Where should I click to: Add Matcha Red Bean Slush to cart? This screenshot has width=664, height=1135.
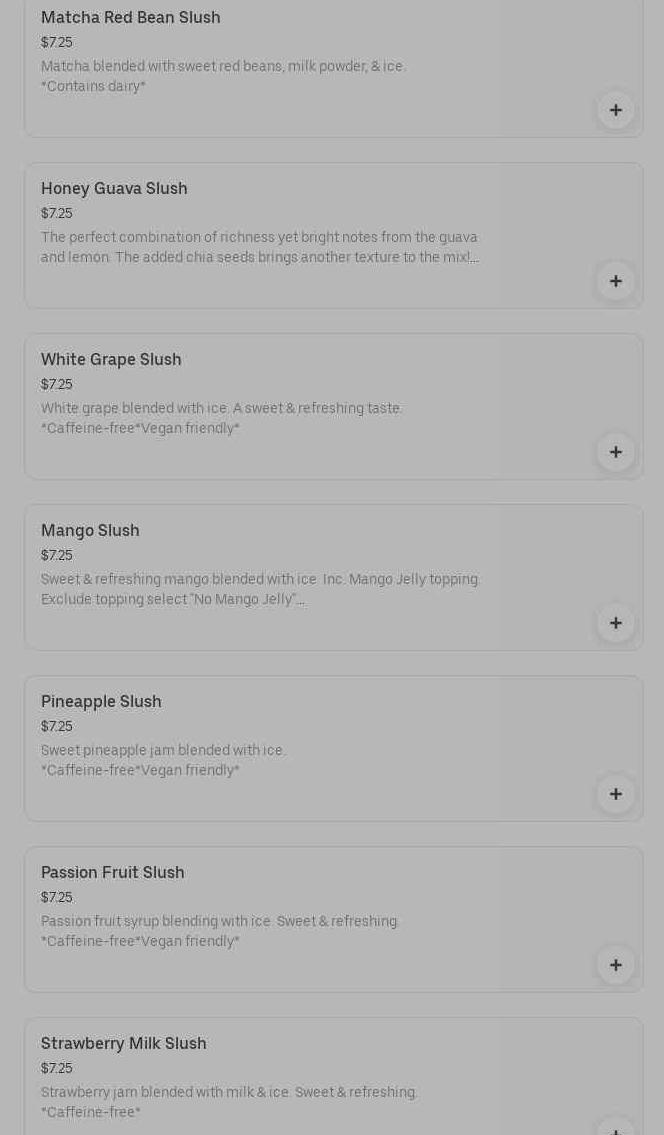click(615, 110)
